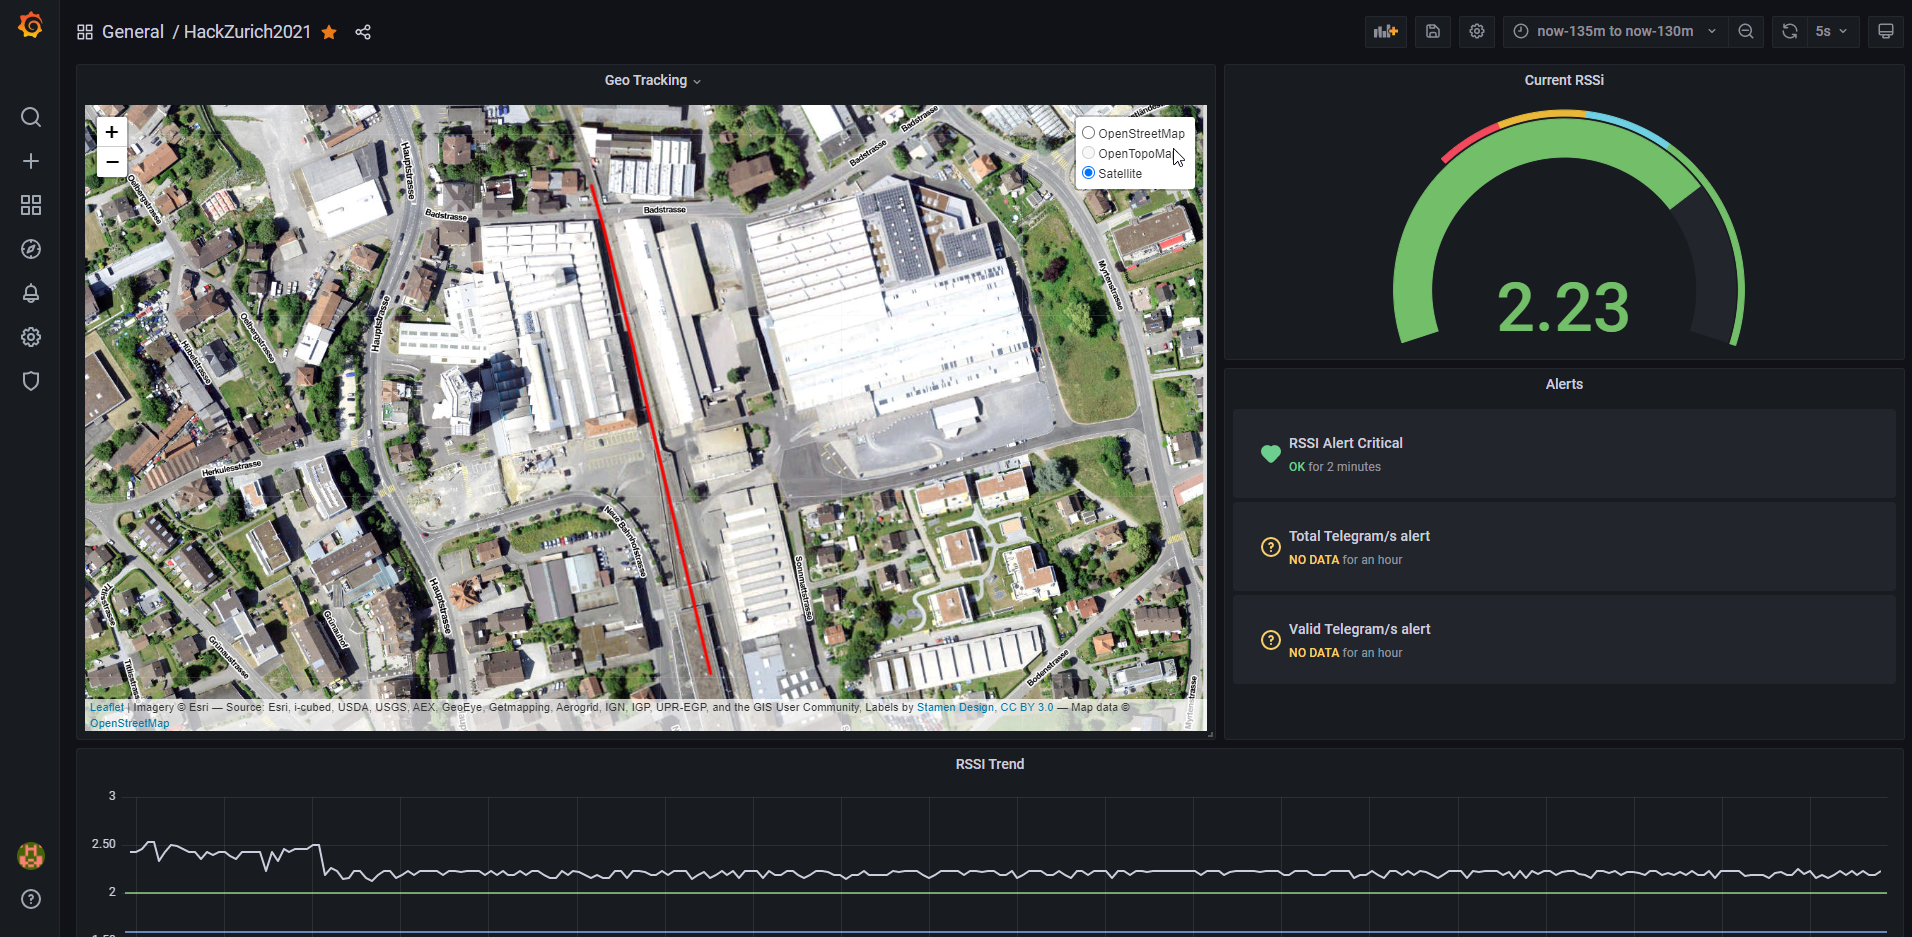
Task: Expand the 5s refresh interval dropdown
Action: (1831, 31)
